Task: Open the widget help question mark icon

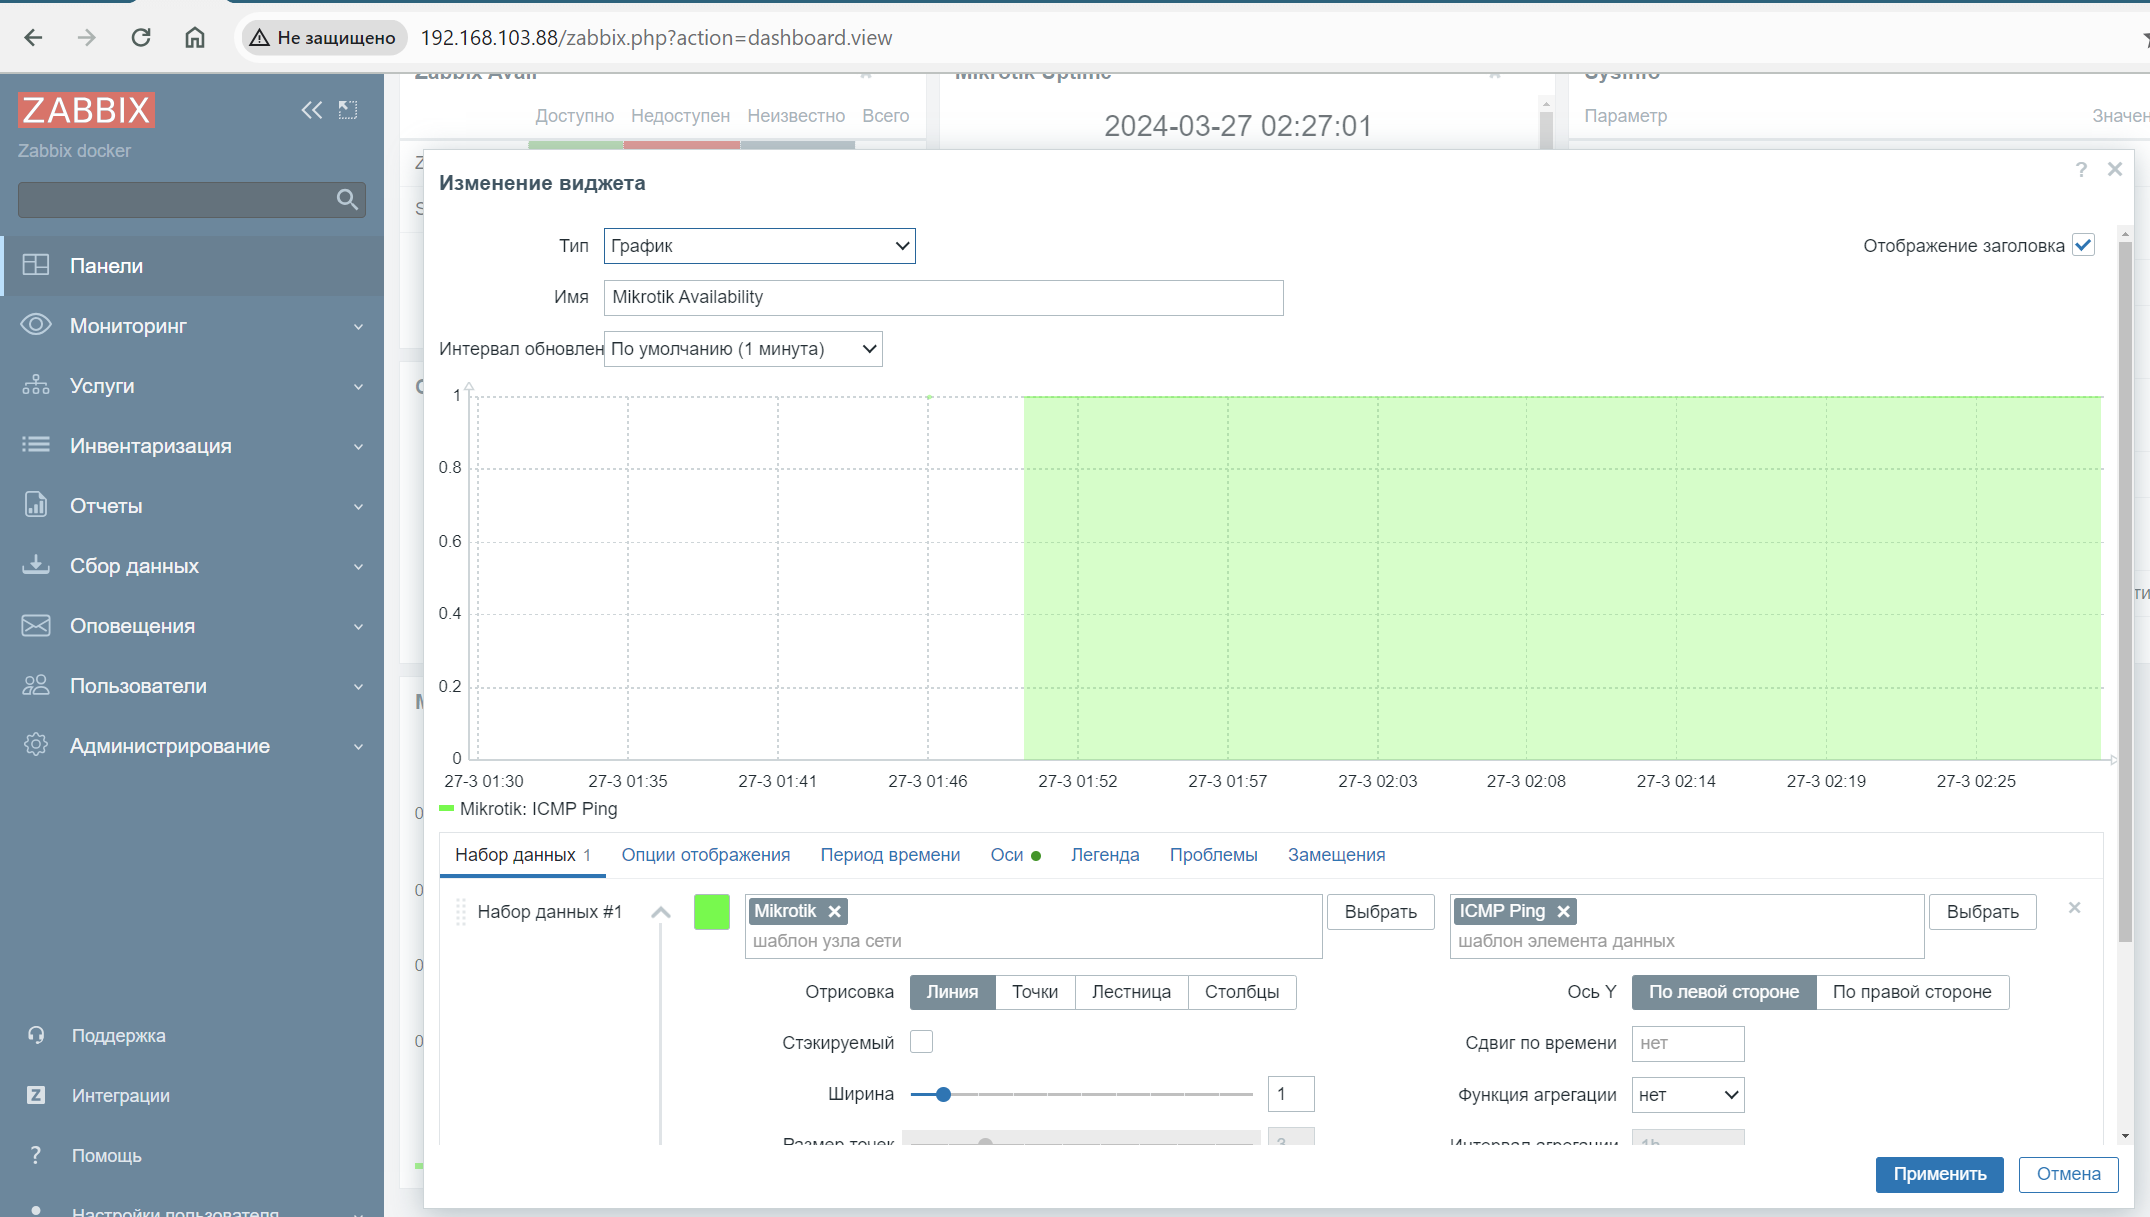Action: (x=2081, y=170)
